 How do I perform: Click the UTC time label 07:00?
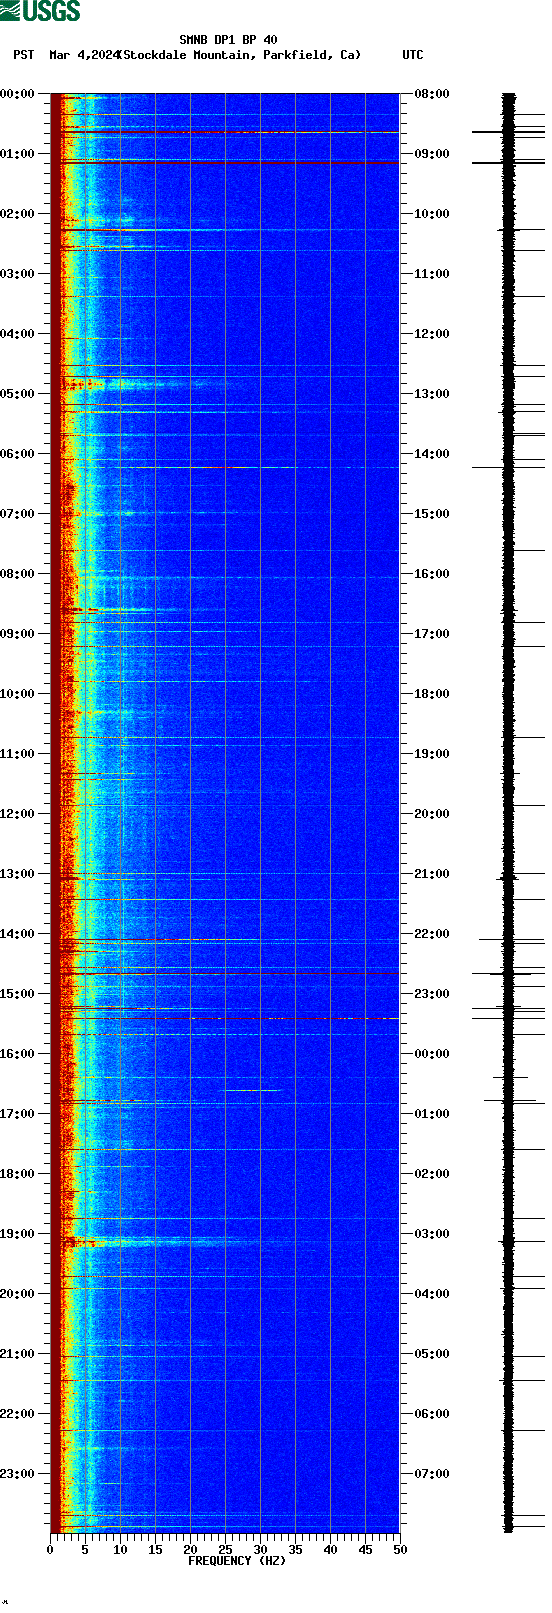click(432, 1474)
